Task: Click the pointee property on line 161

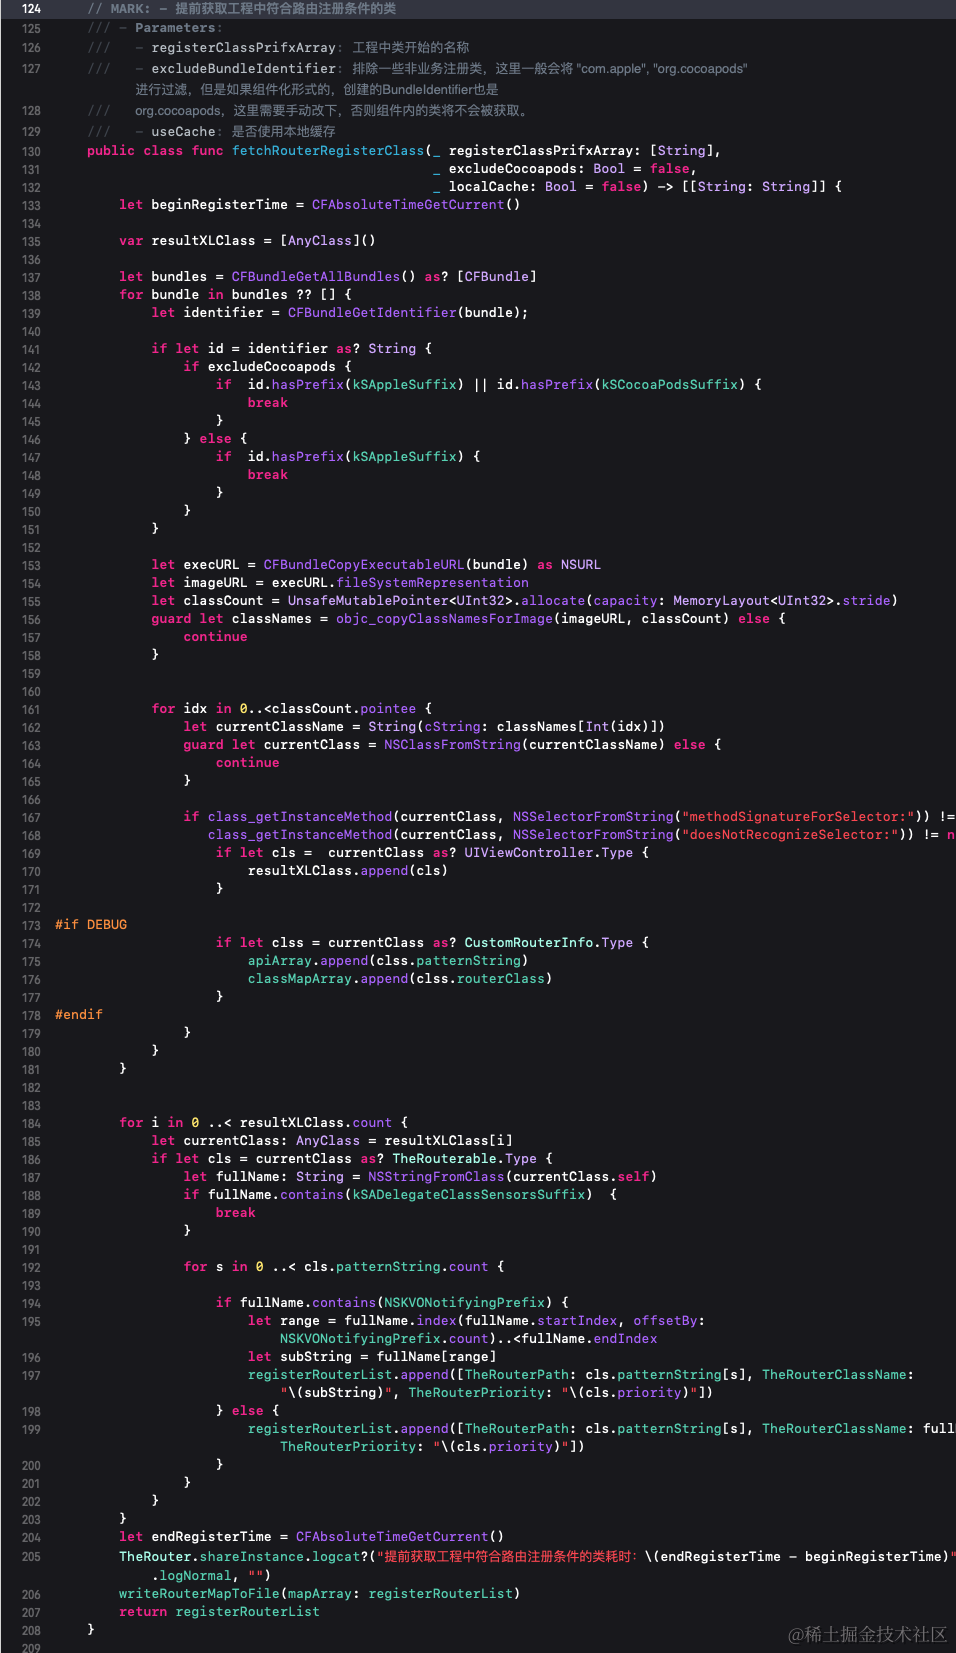Action: point(388,709)
